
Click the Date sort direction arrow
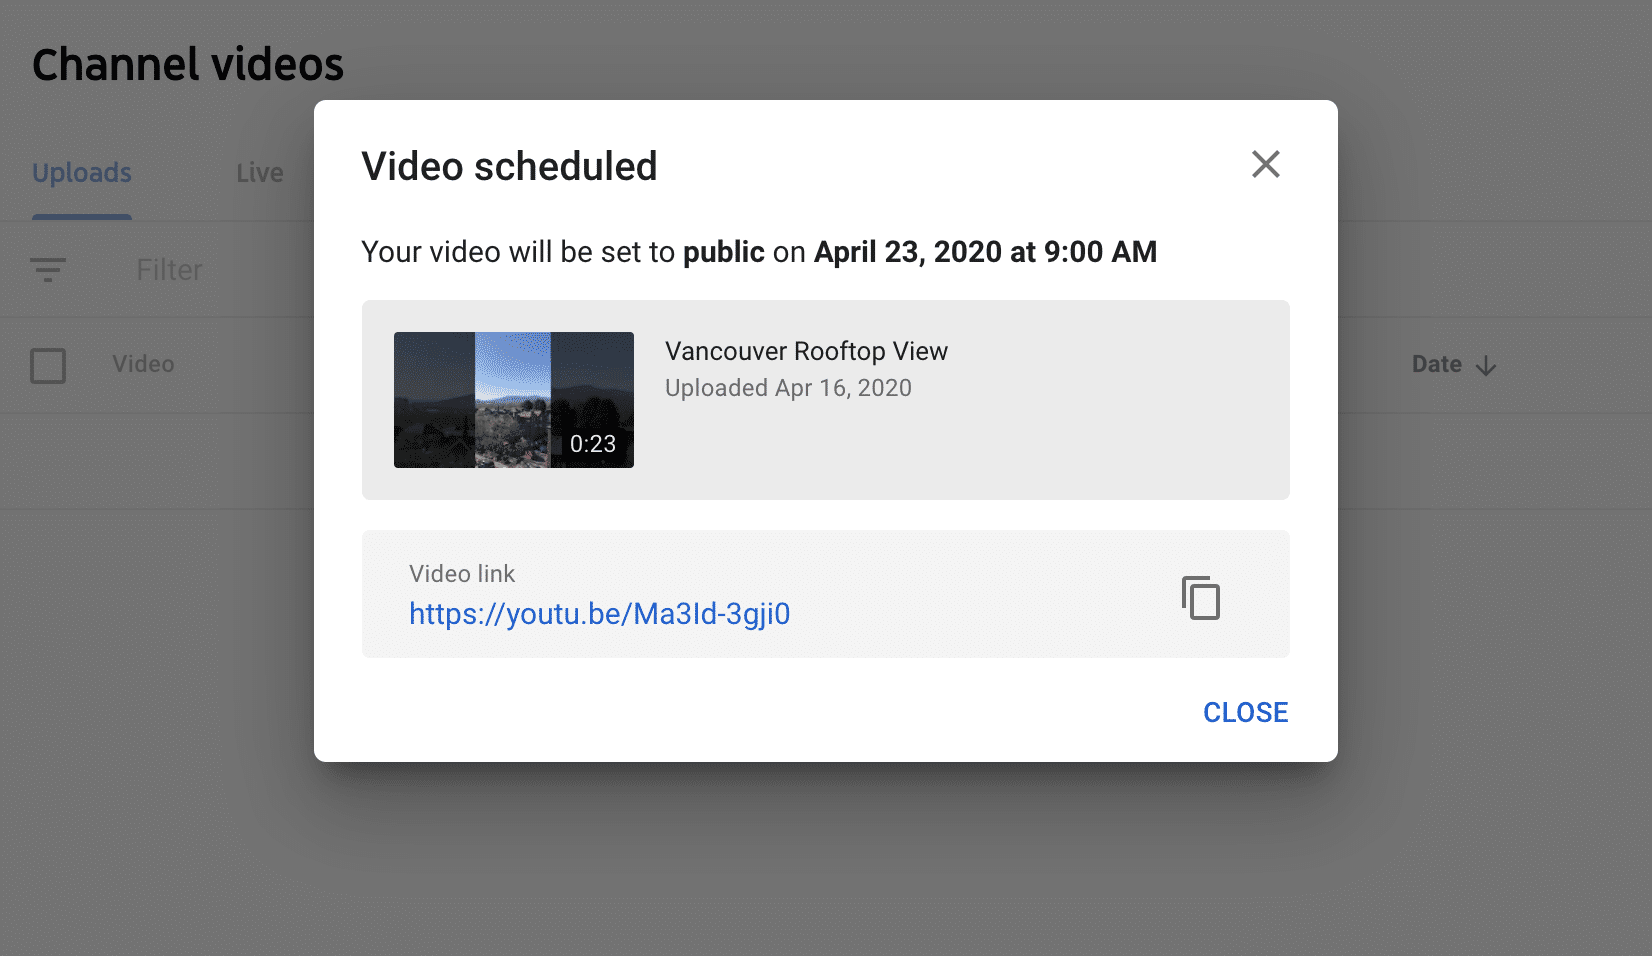pyautogui.click(x=1486, y=365)
